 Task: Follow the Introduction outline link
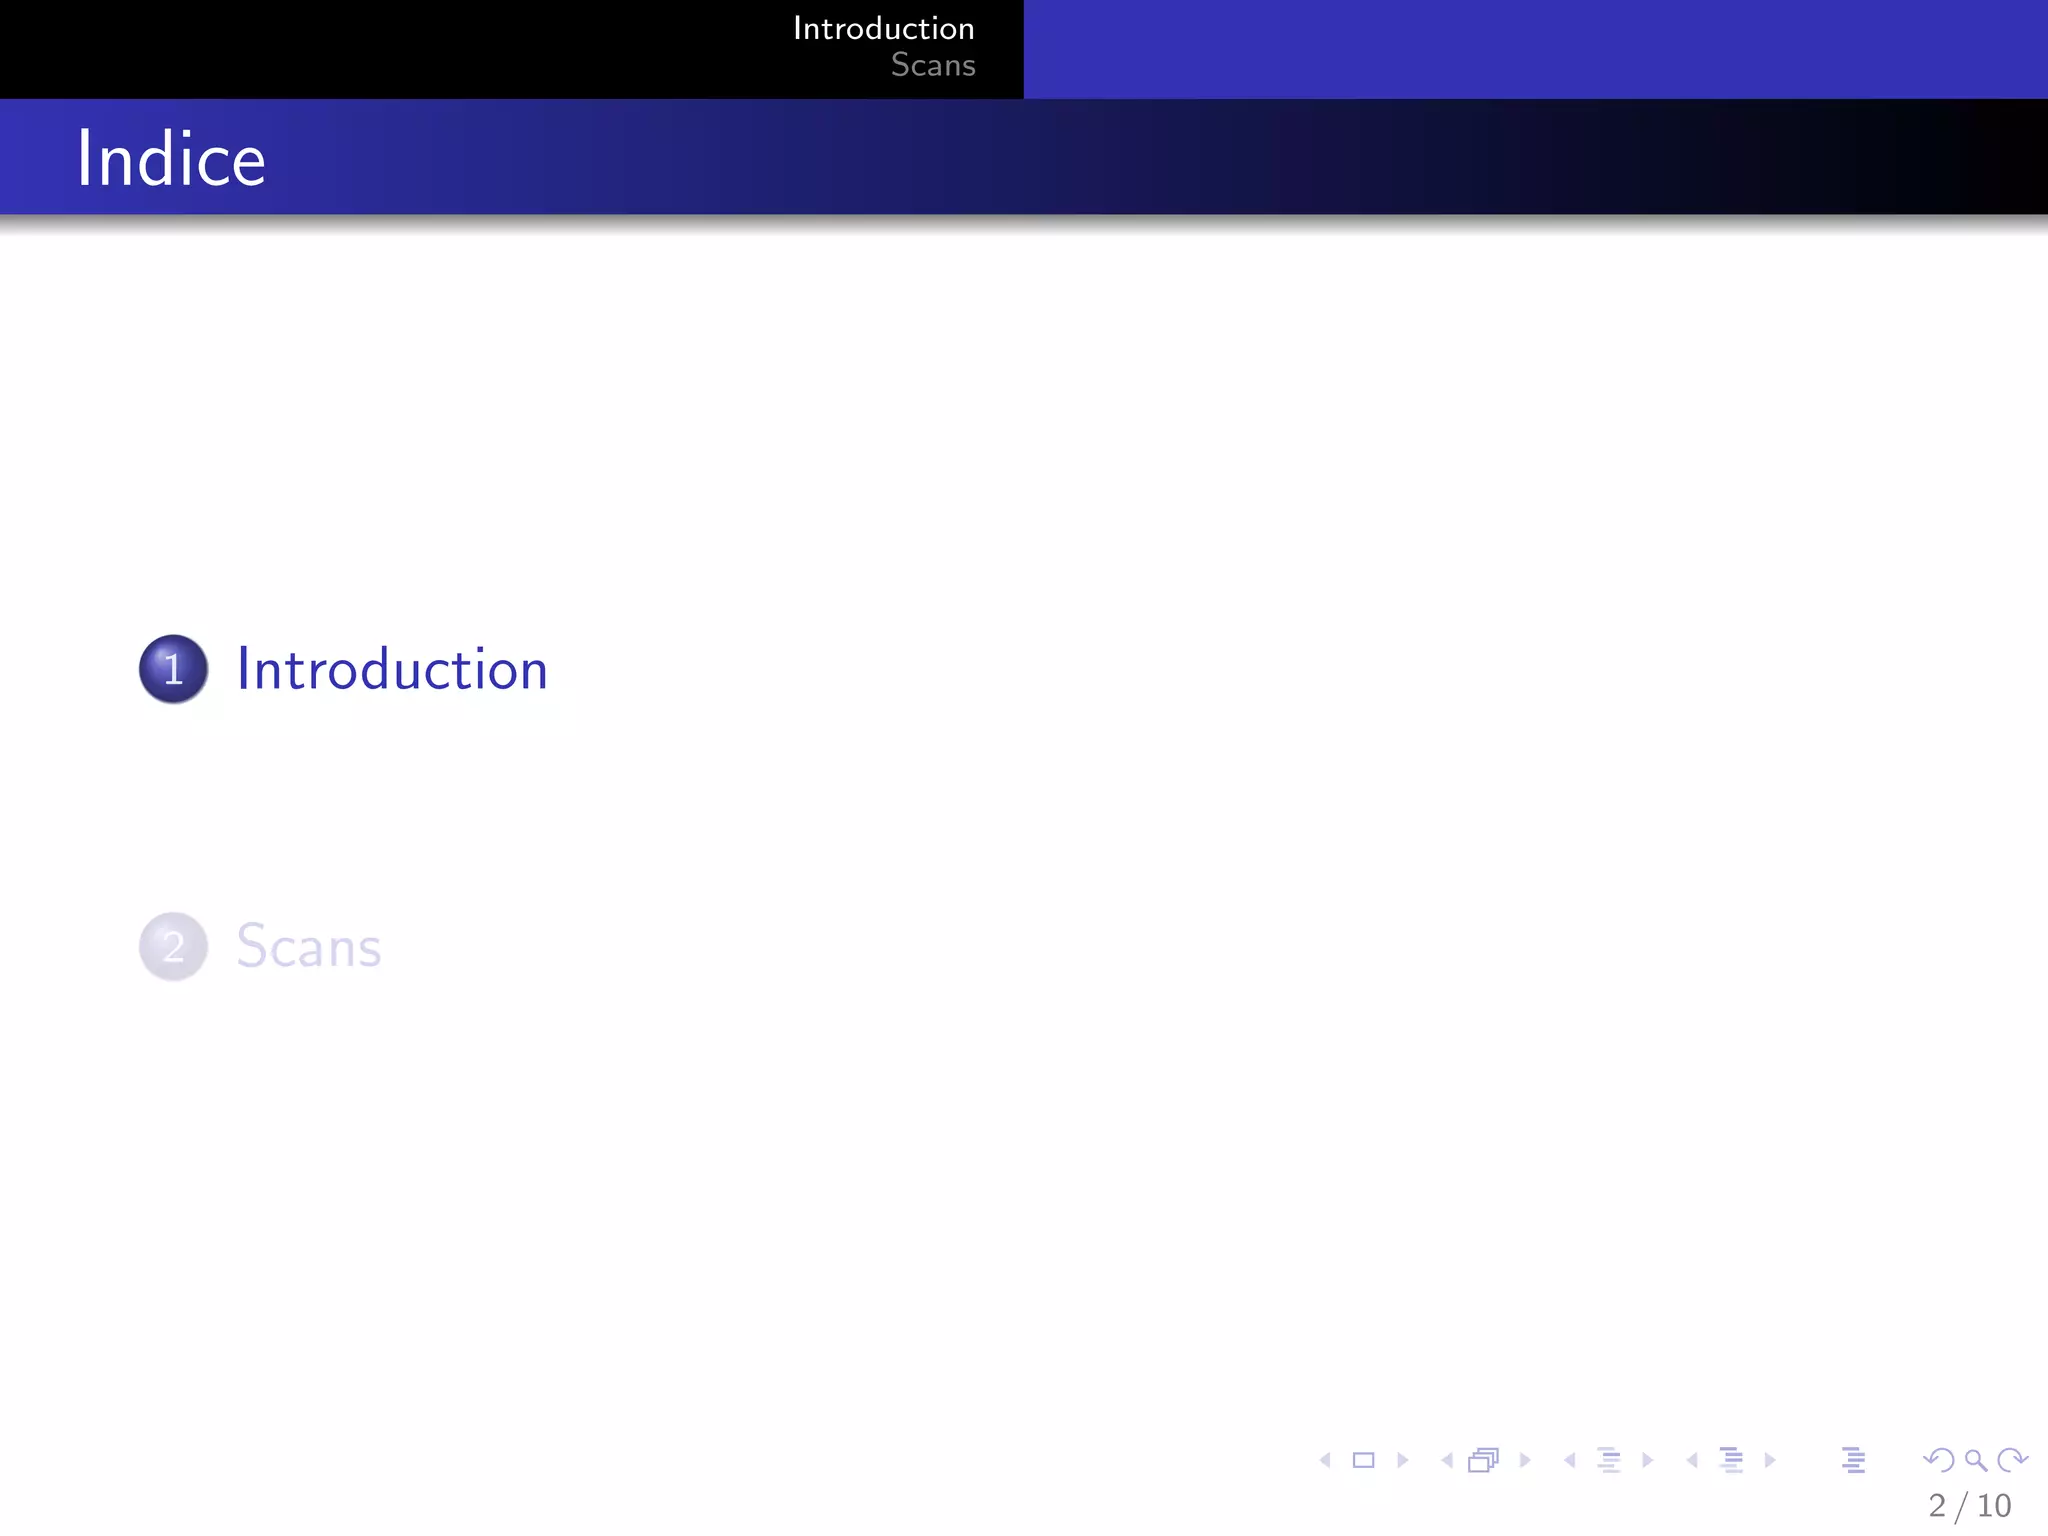(x=392, y=669)
